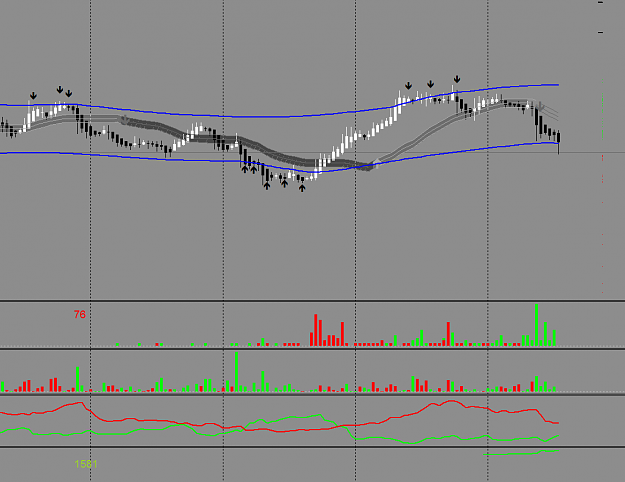This screenshot has height=482, width=625.
Task: Select the rightmost black down-arrow sell signal
Action: click(457, 79)
